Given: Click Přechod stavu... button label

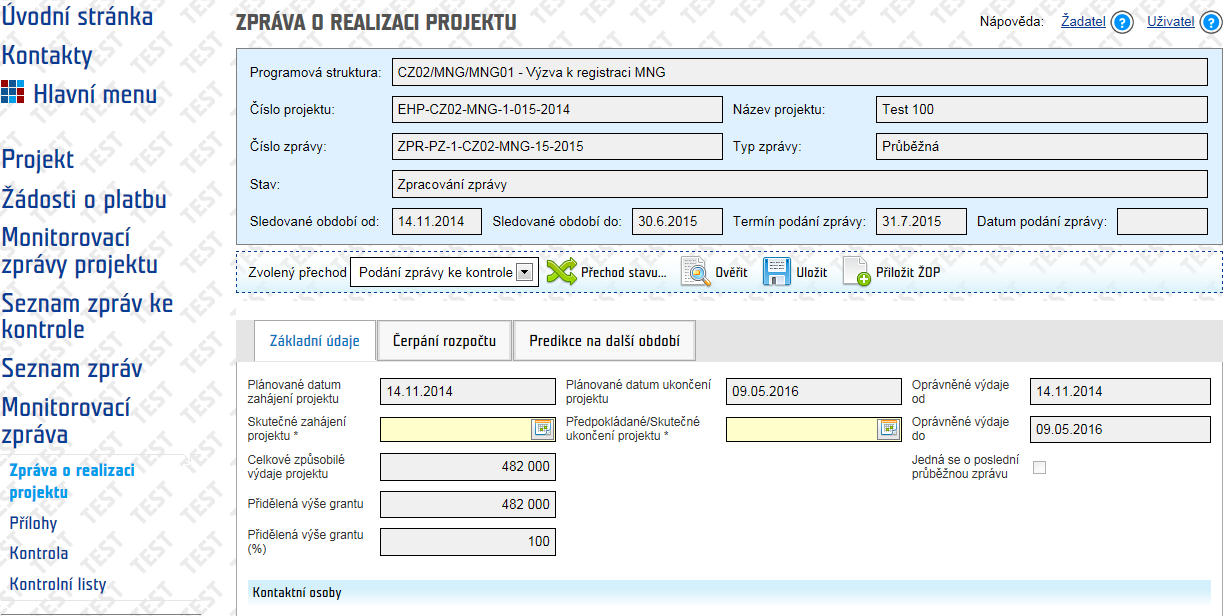Looking at the screenshot, I should coord(623,272).
